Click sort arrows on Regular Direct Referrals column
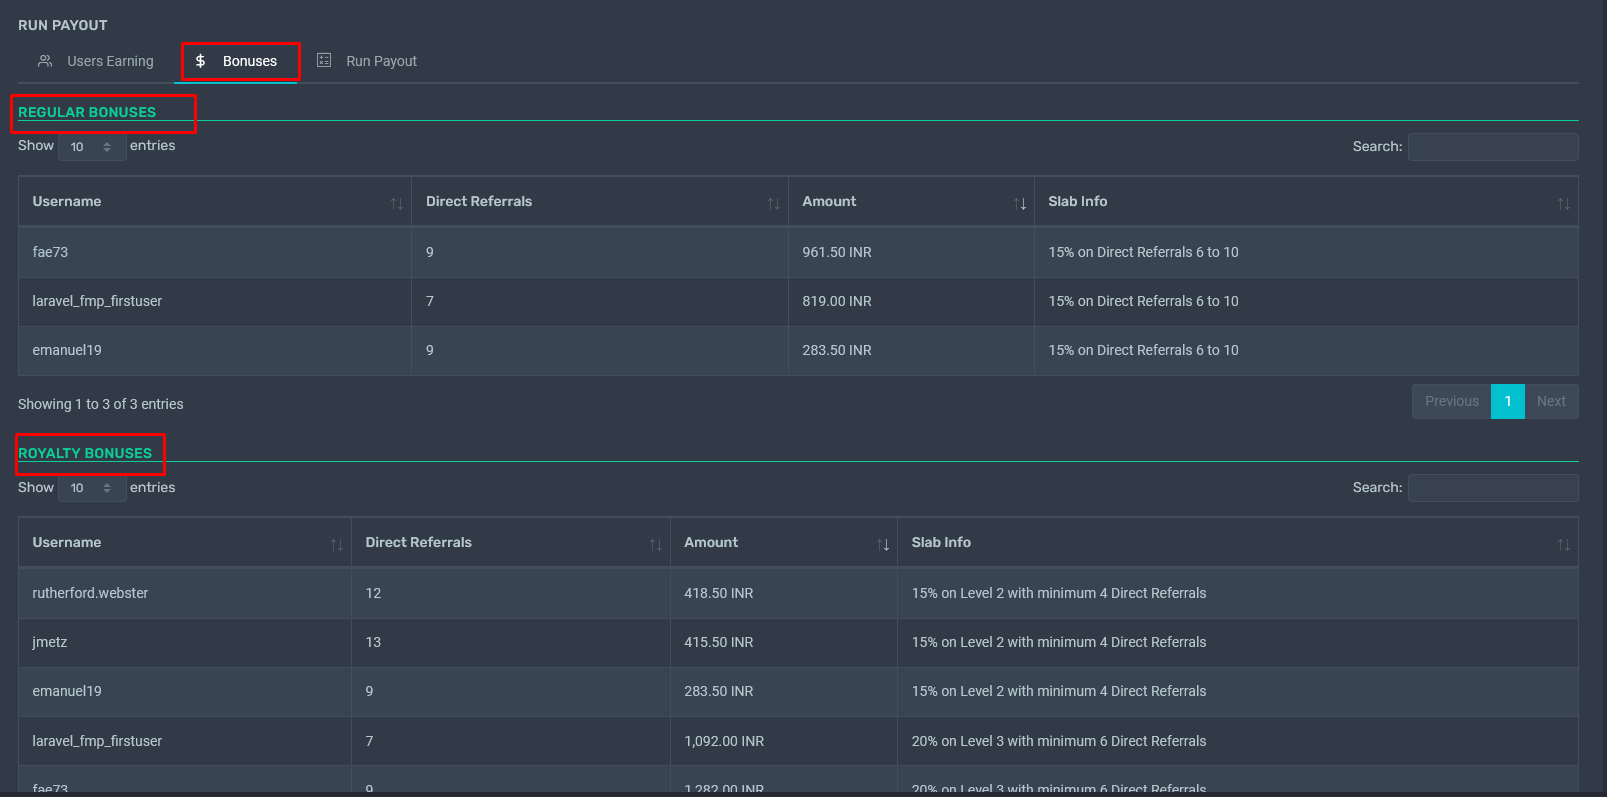Viewport: 1607px width, 797px height. coord(773,203)
